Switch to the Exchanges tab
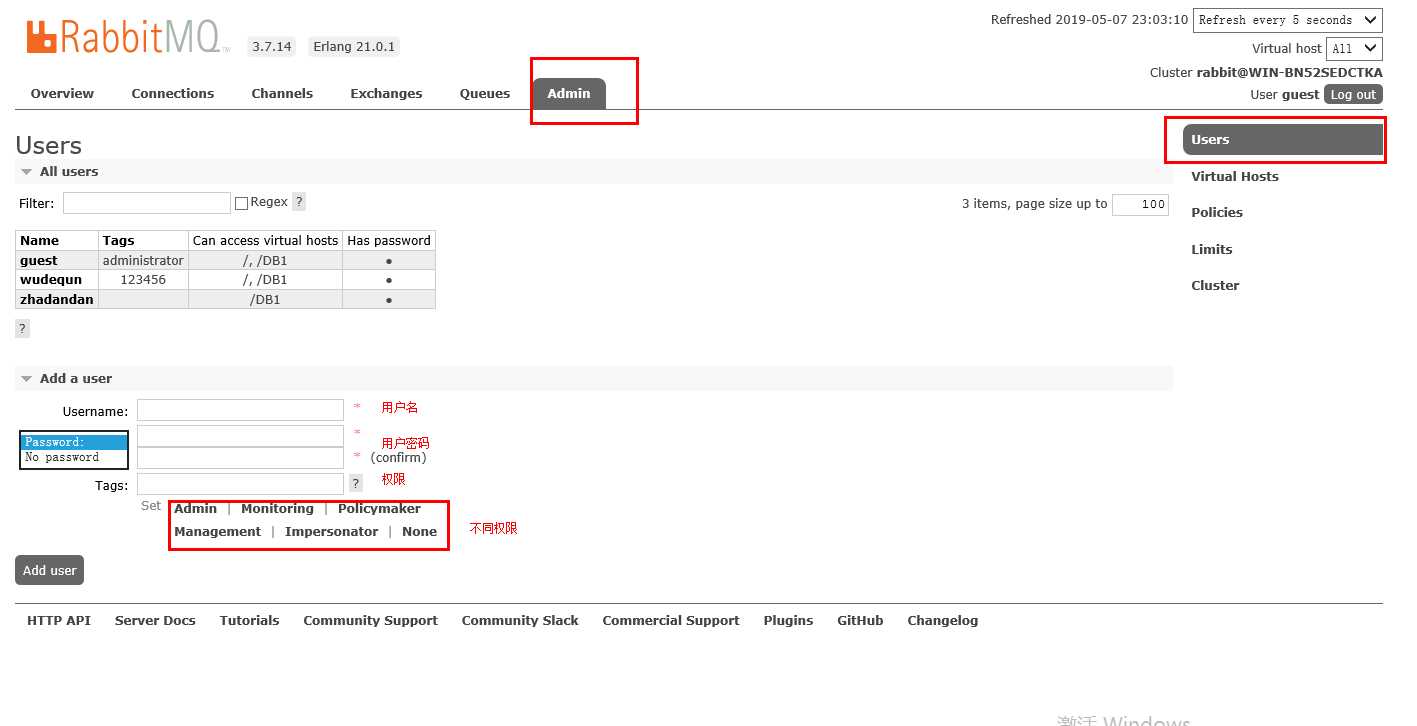Screen dimensions: 1417x726 (386, 94)
